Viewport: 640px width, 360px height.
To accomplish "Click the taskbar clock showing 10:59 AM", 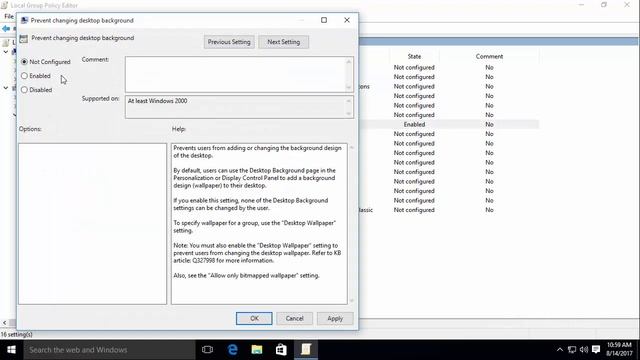I will click(x=619, y=350).
